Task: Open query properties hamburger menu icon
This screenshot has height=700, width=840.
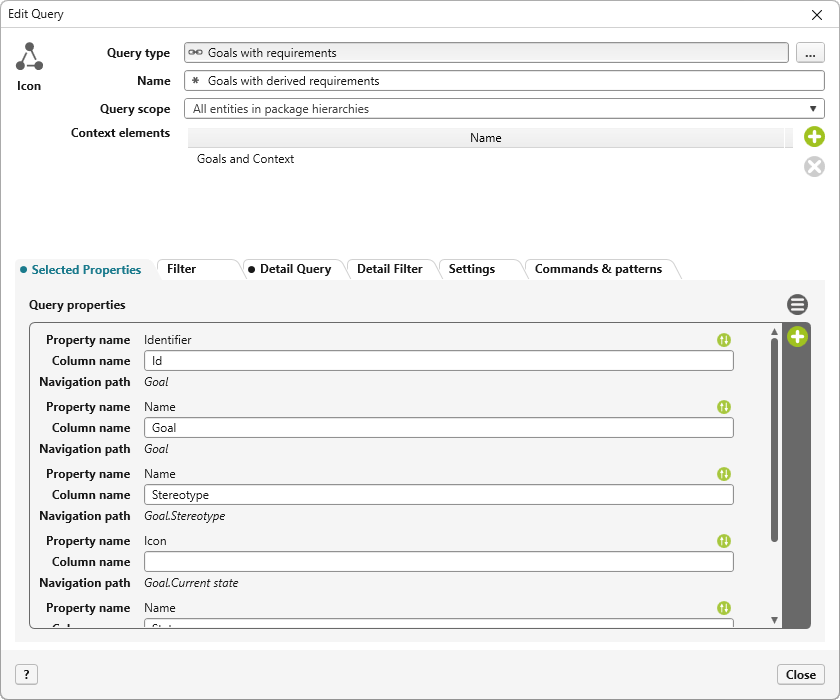Action: [x=797, y=304]
